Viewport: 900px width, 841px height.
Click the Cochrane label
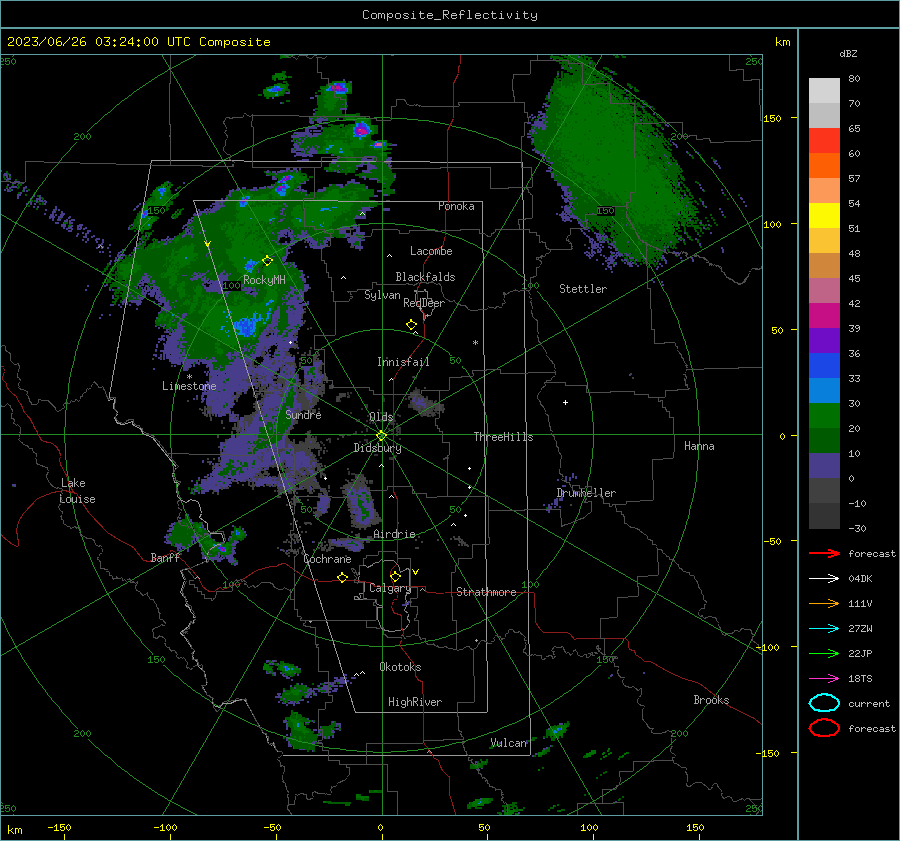point(327,559)
